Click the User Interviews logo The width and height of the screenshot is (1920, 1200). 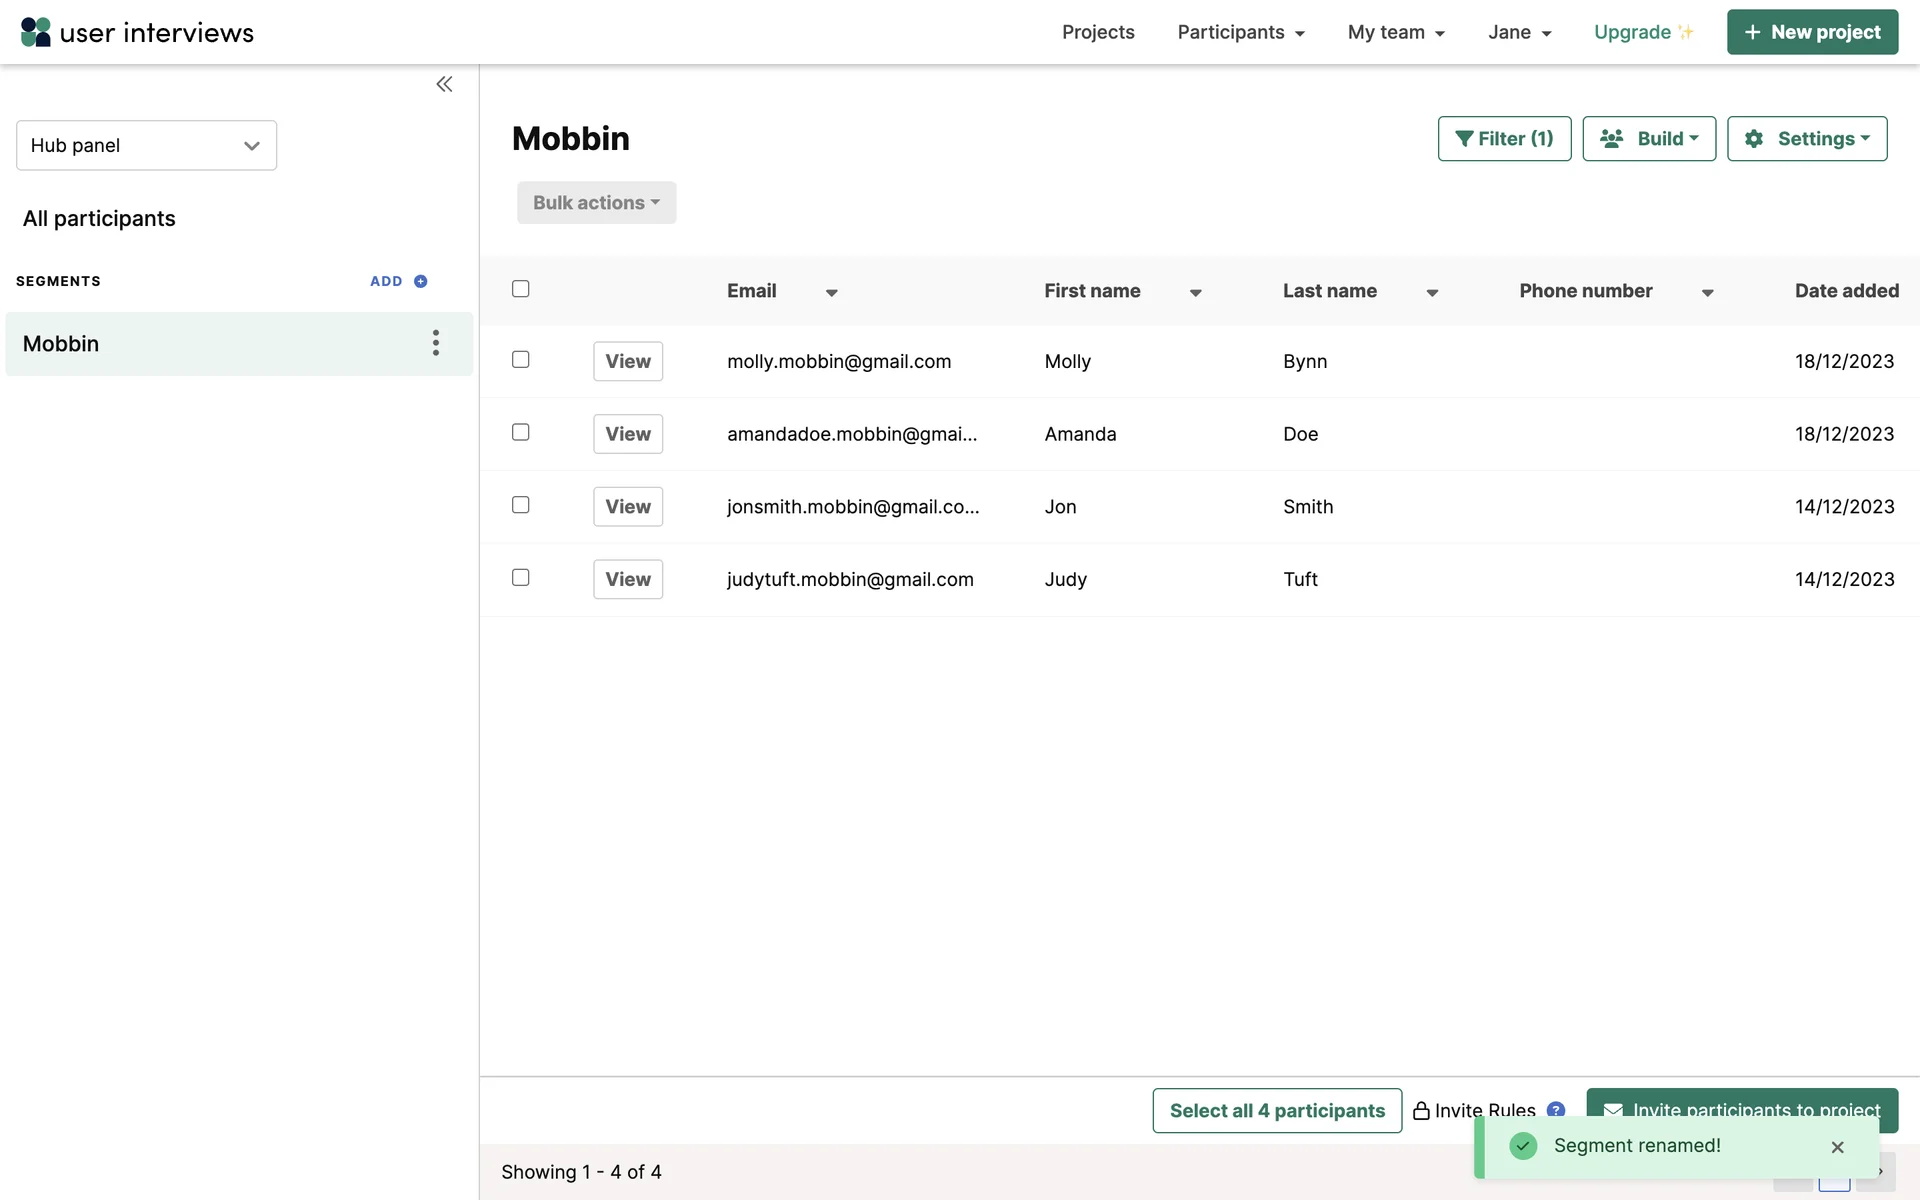[137, 32]
